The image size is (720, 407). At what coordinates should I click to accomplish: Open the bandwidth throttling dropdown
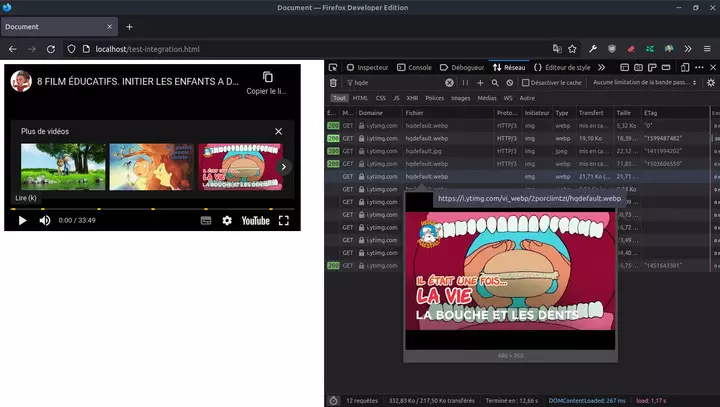pyautogui.click(x=645, y=83)
